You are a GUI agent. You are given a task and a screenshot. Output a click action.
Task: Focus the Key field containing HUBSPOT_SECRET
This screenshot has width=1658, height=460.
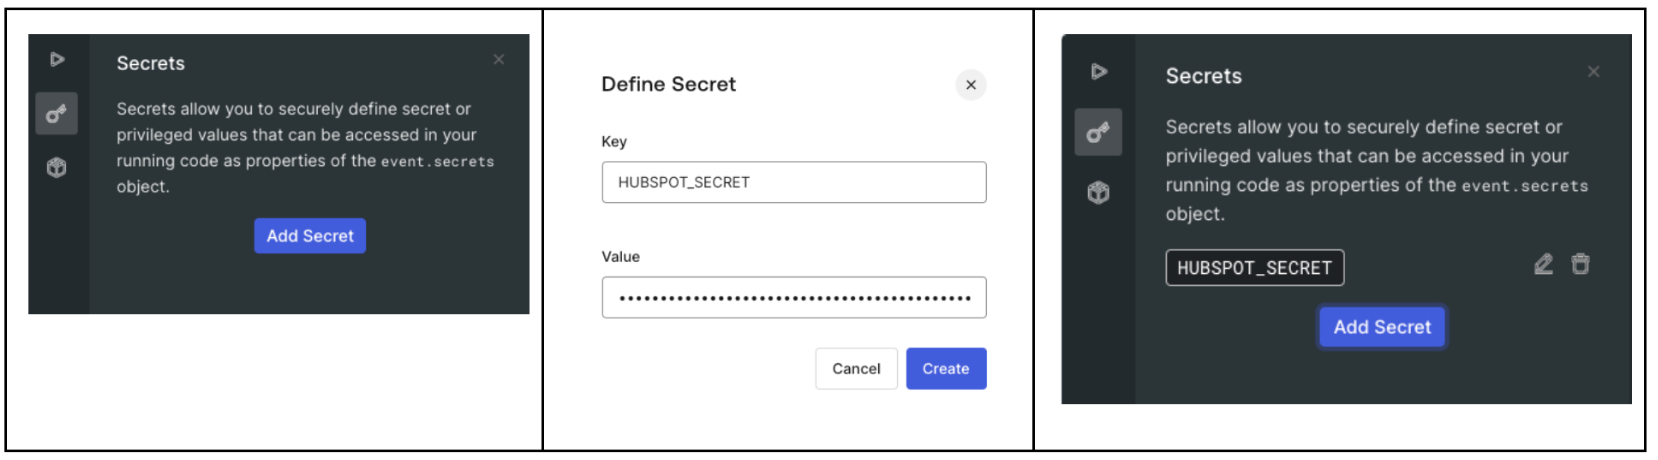click(x=793, y=182)
